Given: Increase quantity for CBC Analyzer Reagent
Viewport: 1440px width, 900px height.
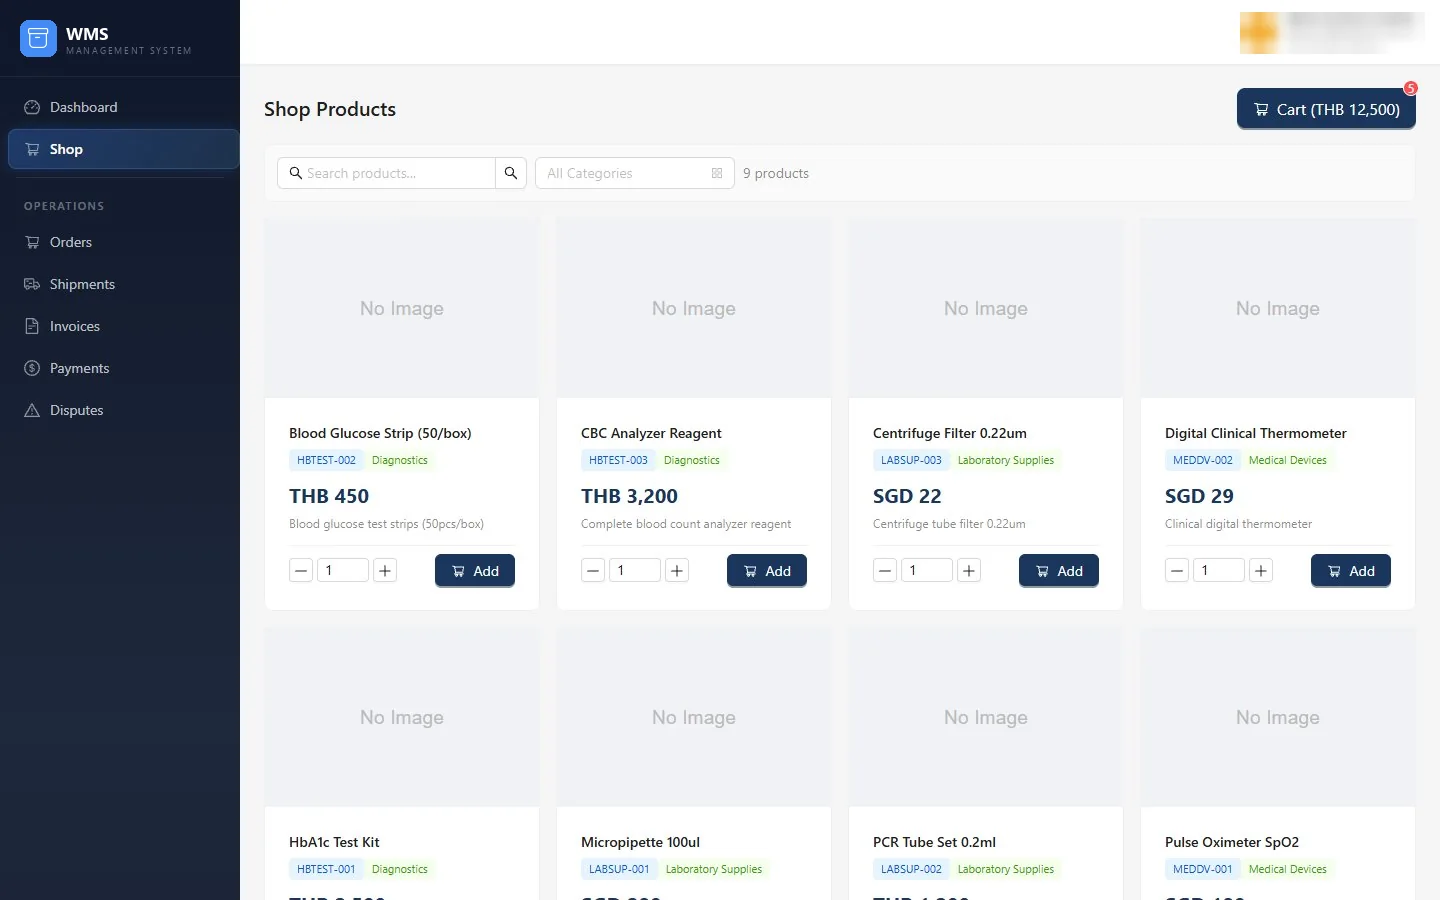Looking at the screenshot, I should click(677, 571).
